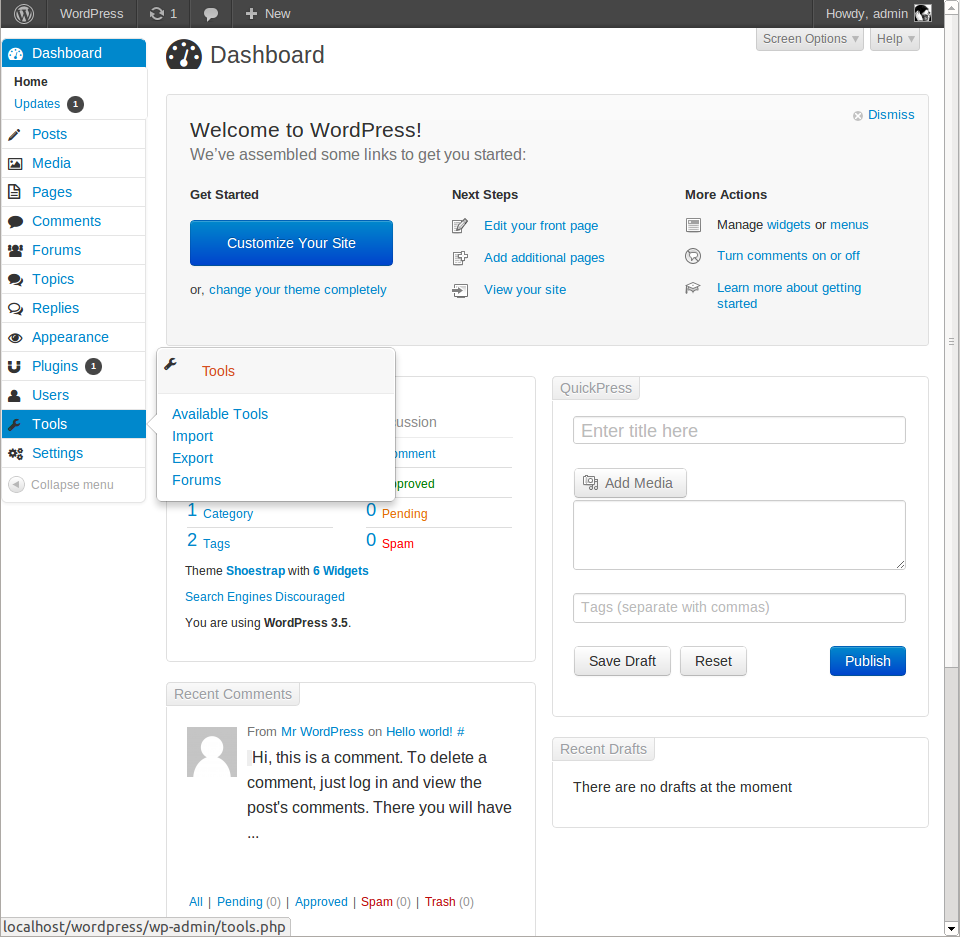Click the Posts pin icon in sidebar
This screenshot has width=960, height=937.
15,135
